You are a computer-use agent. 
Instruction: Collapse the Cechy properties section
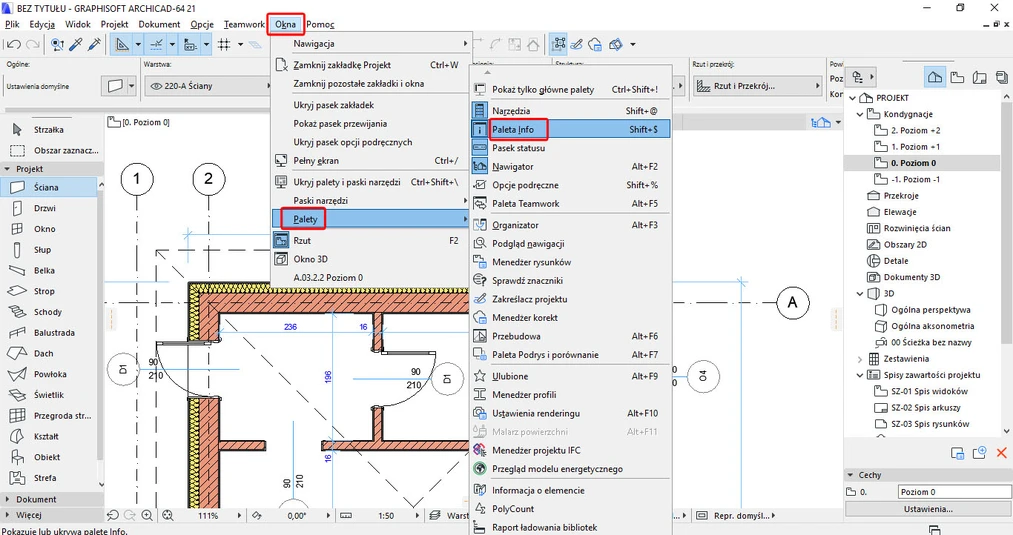point(850,475)
